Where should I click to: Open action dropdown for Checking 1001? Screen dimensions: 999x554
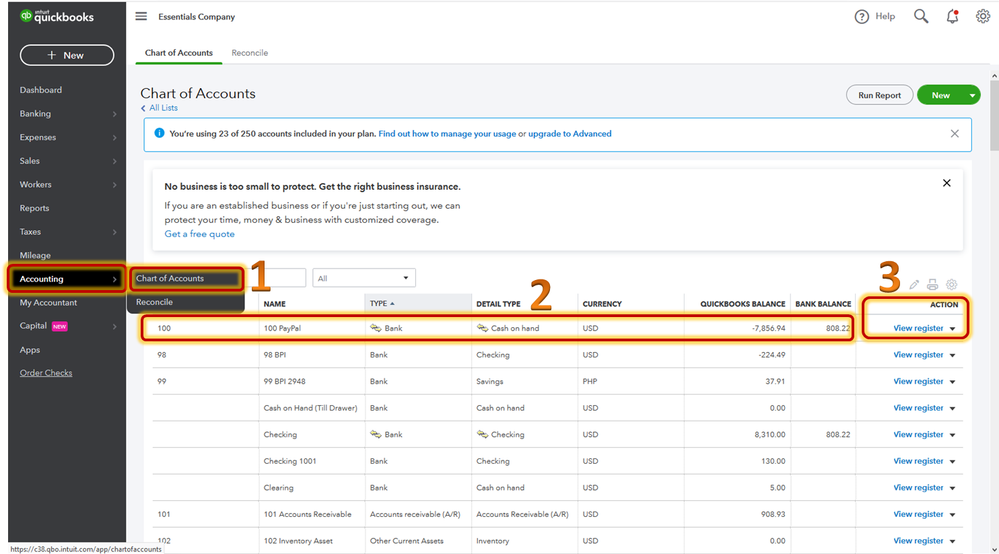pyautogui.click(x=952, y=462)
